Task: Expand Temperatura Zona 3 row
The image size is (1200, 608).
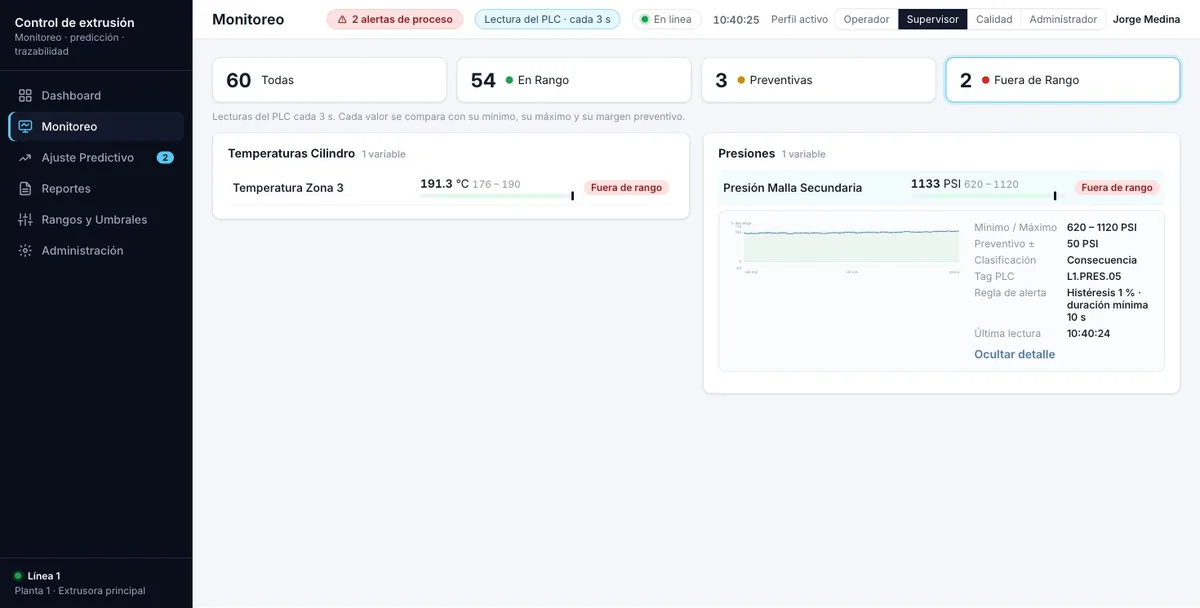Action: [x=451, y=188]
